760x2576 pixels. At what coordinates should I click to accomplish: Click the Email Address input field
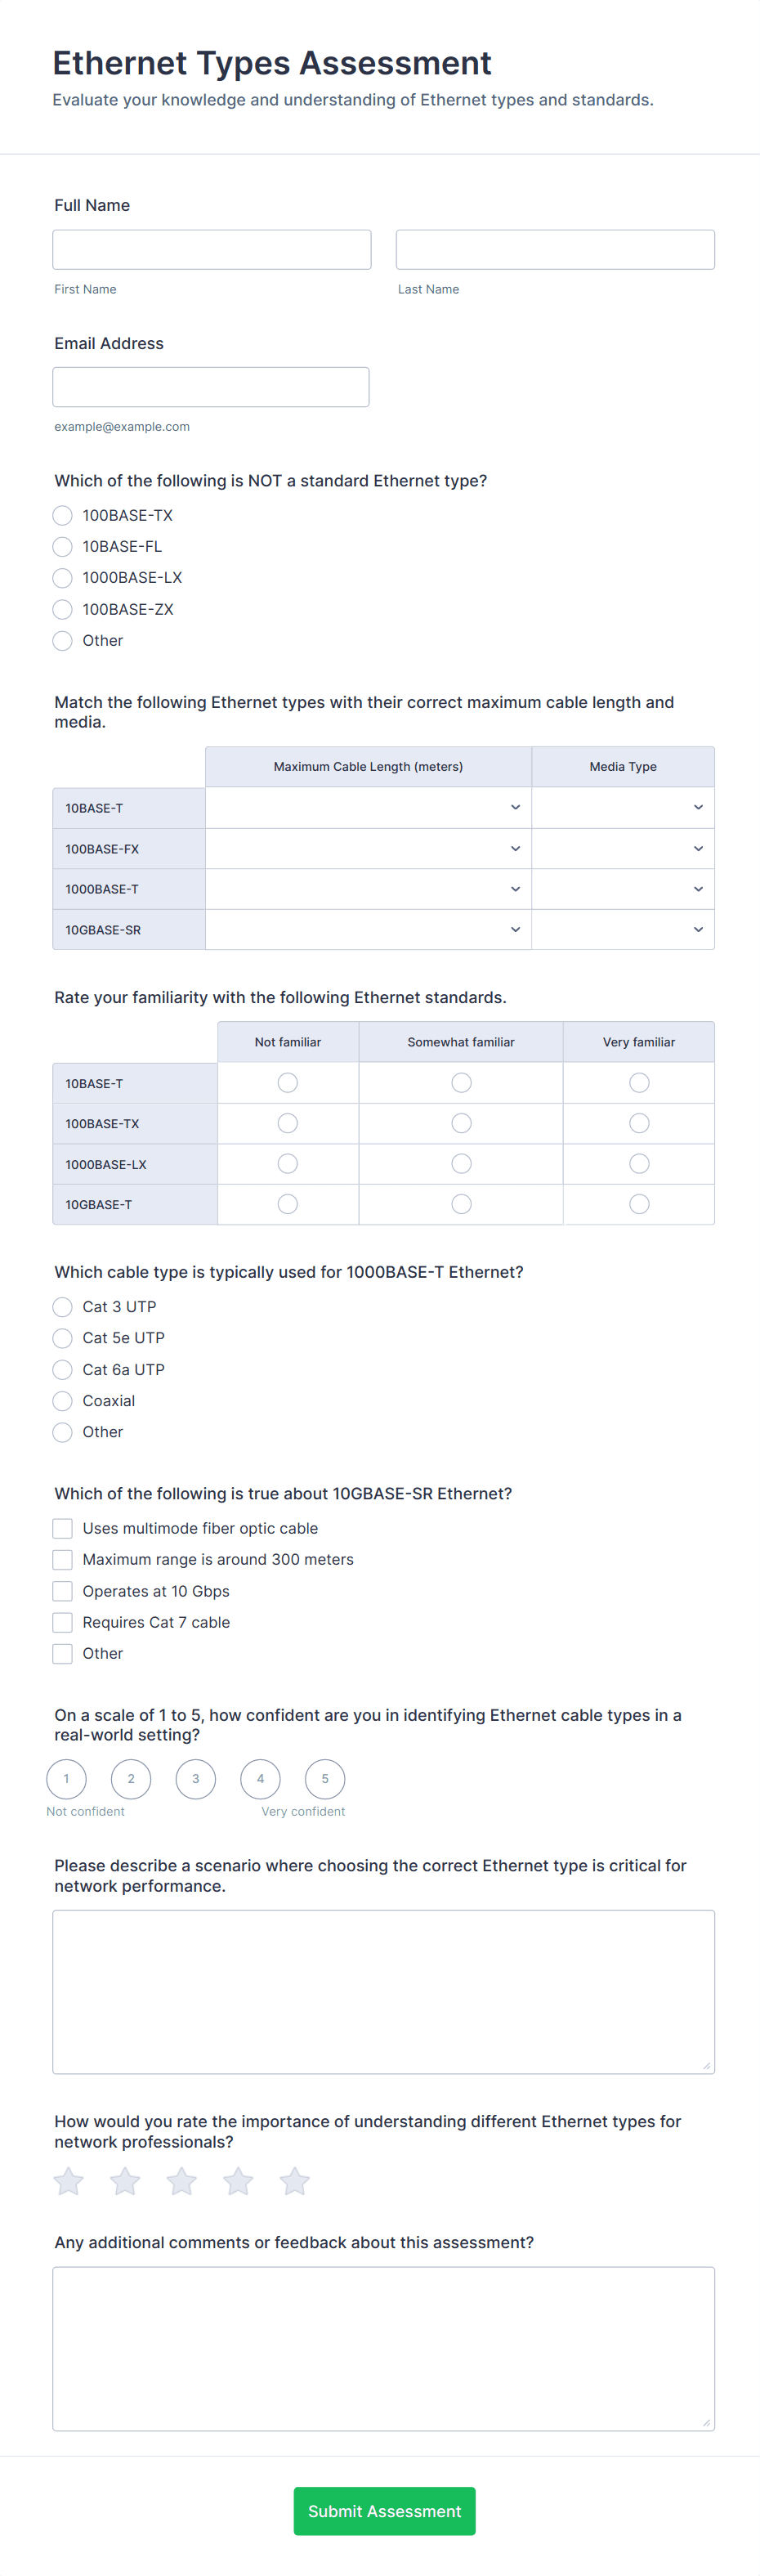(x=211, y=387)
